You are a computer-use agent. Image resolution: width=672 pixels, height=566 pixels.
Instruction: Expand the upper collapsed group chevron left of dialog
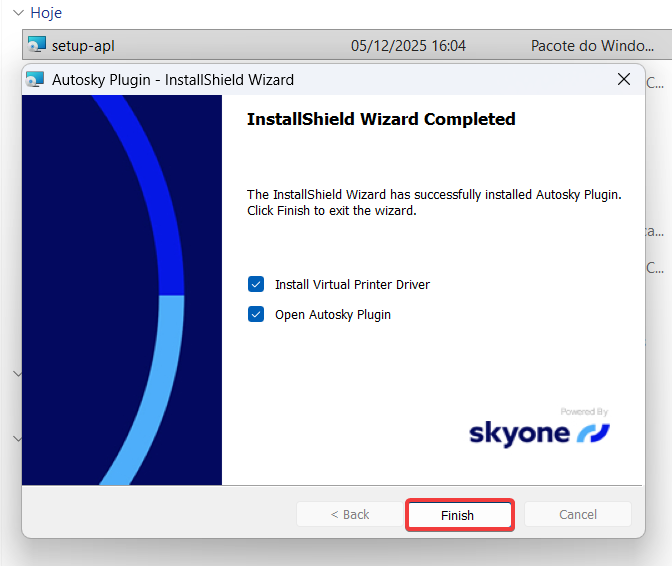tap(17, 374)
